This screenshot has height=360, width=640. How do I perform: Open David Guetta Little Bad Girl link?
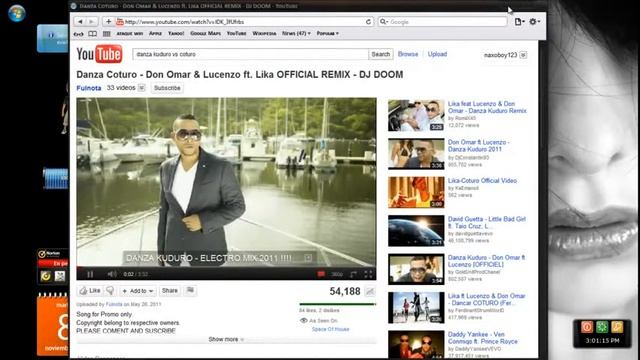(487, 222)
